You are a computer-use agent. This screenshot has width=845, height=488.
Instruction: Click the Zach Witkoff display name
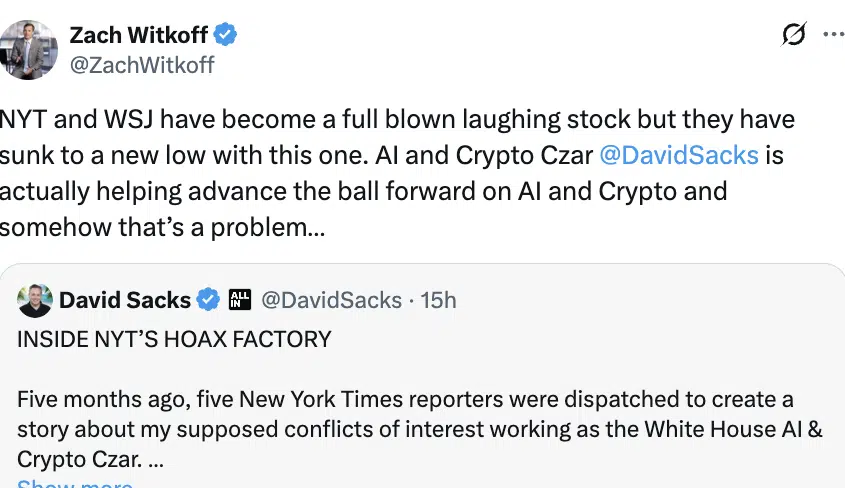click(x=138, y=35)
